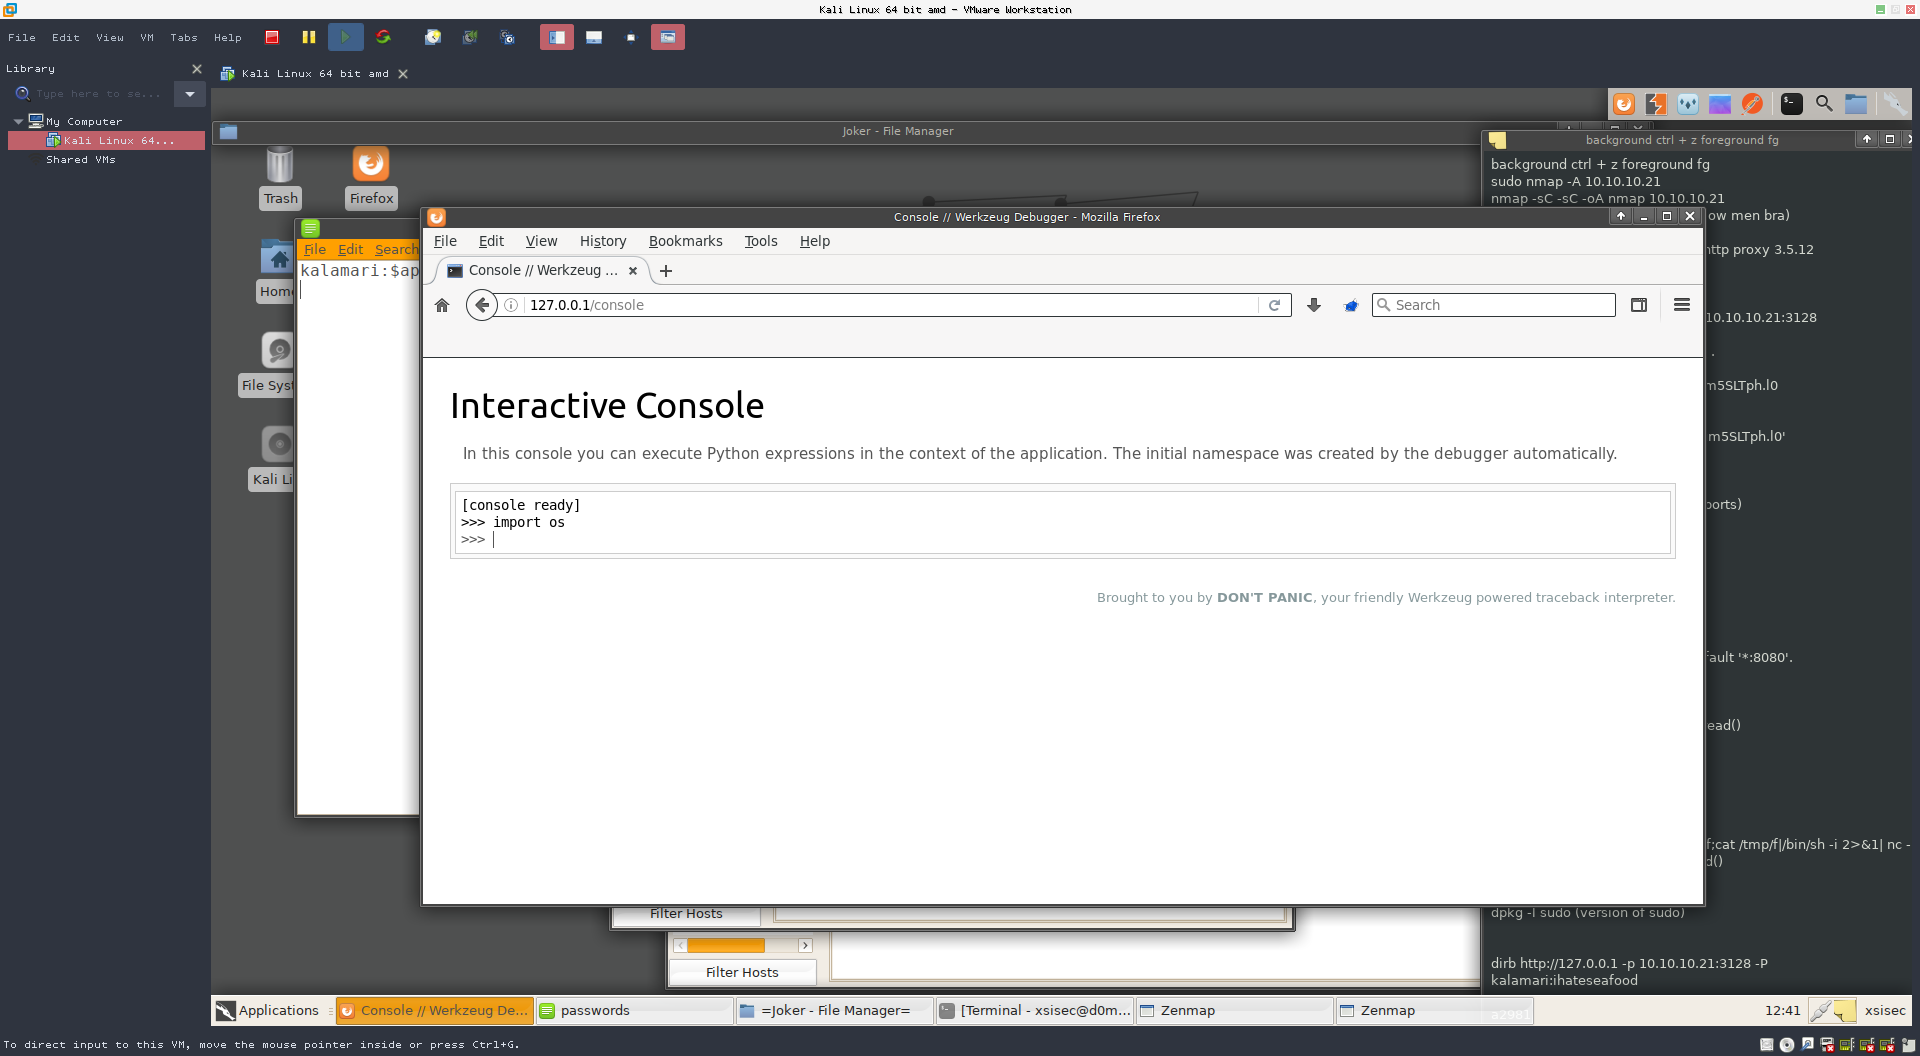
Task: Toggle the VMware library sidebar view icon
Action: (557, 37)
